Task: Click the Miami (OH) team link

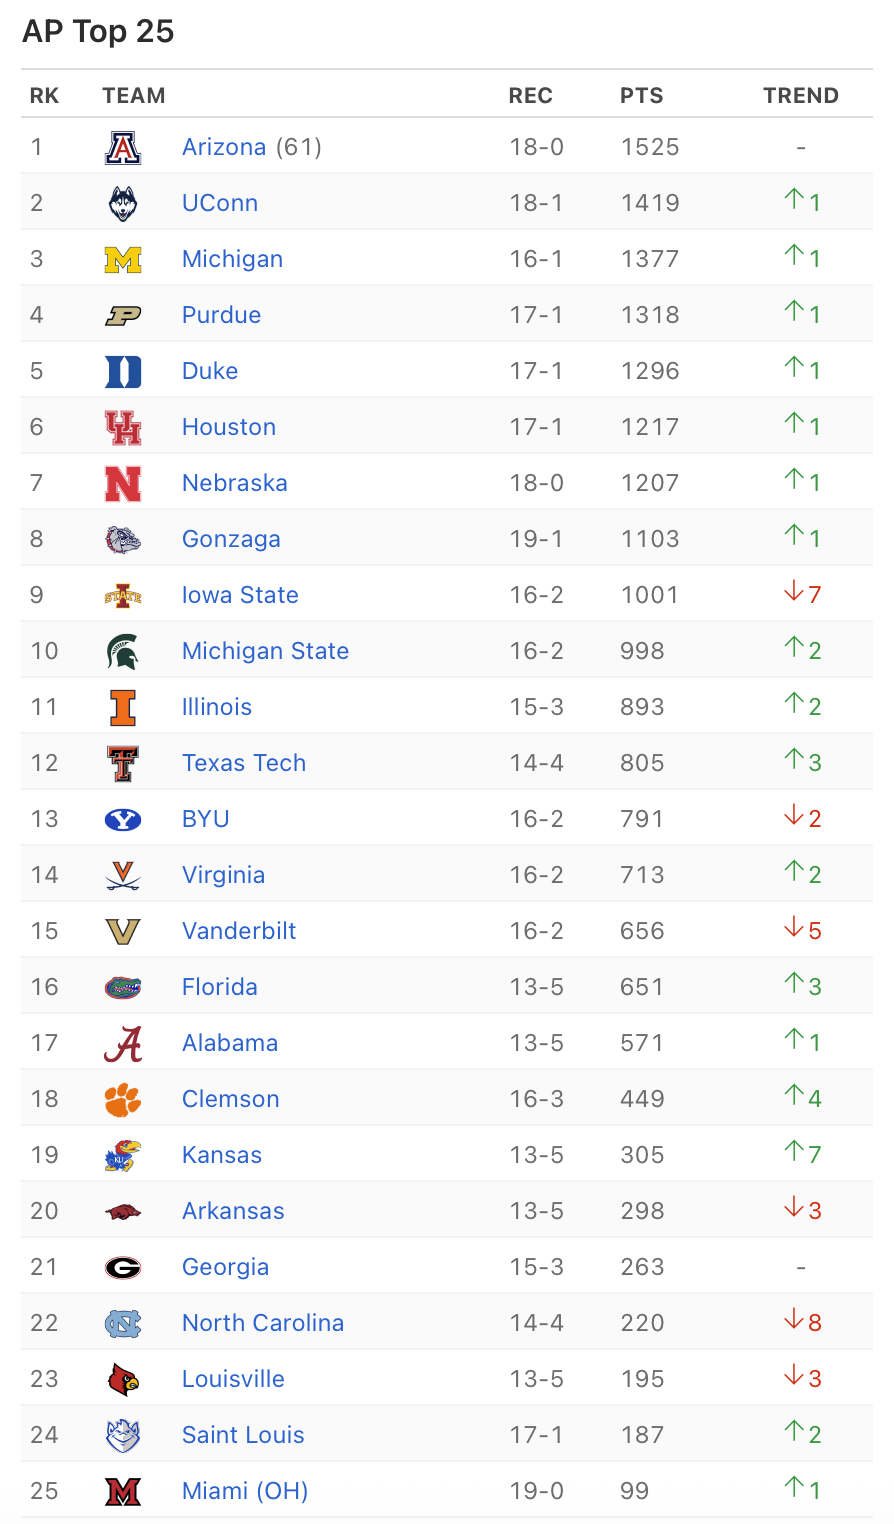Action: (245, 1491)
